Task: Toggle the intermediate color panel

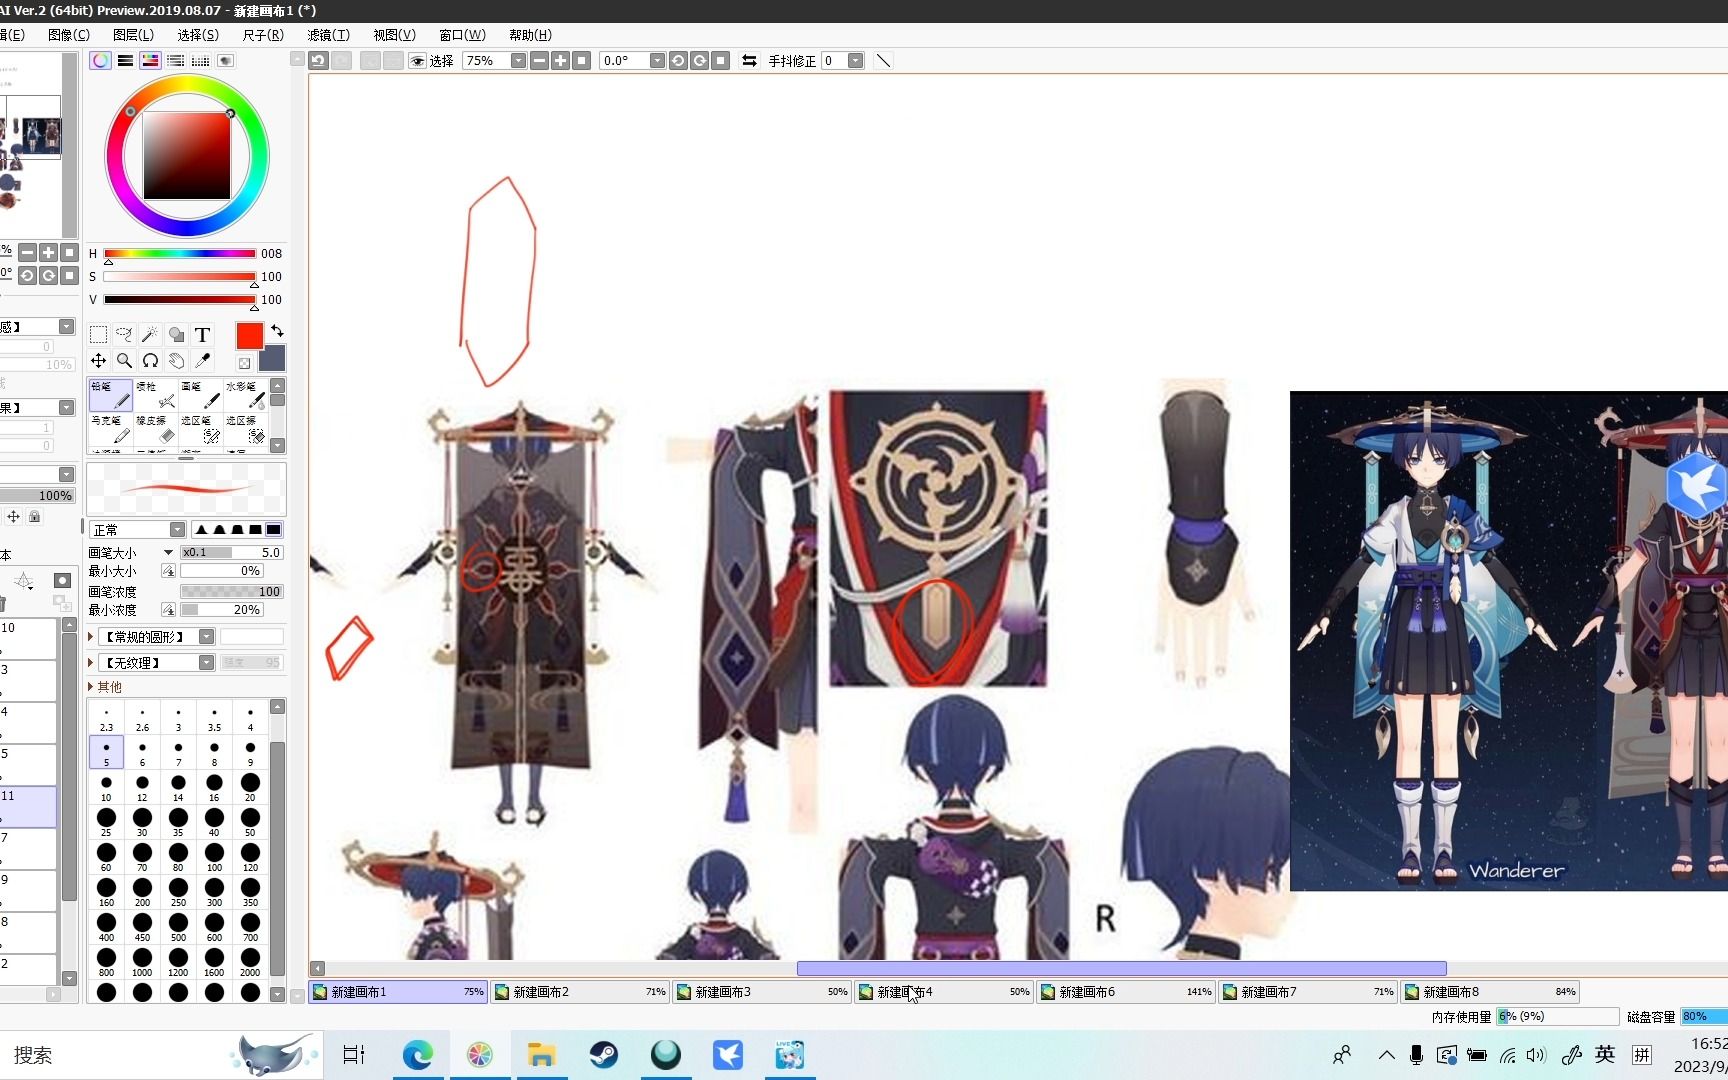Action: 175,60
